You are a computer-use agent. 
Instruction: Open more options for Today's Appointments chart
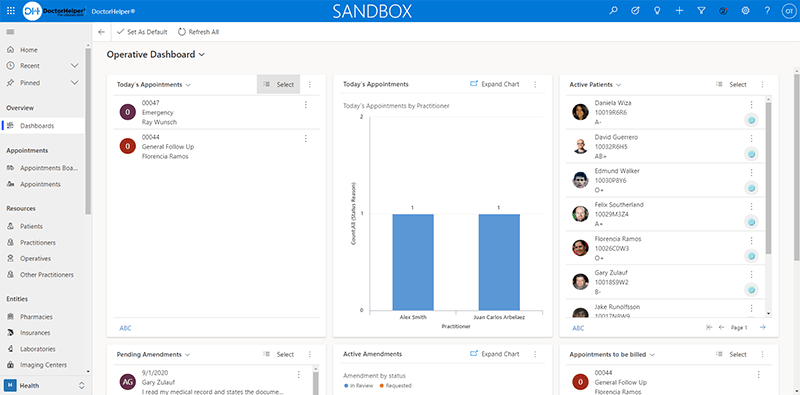click(535, 85)
